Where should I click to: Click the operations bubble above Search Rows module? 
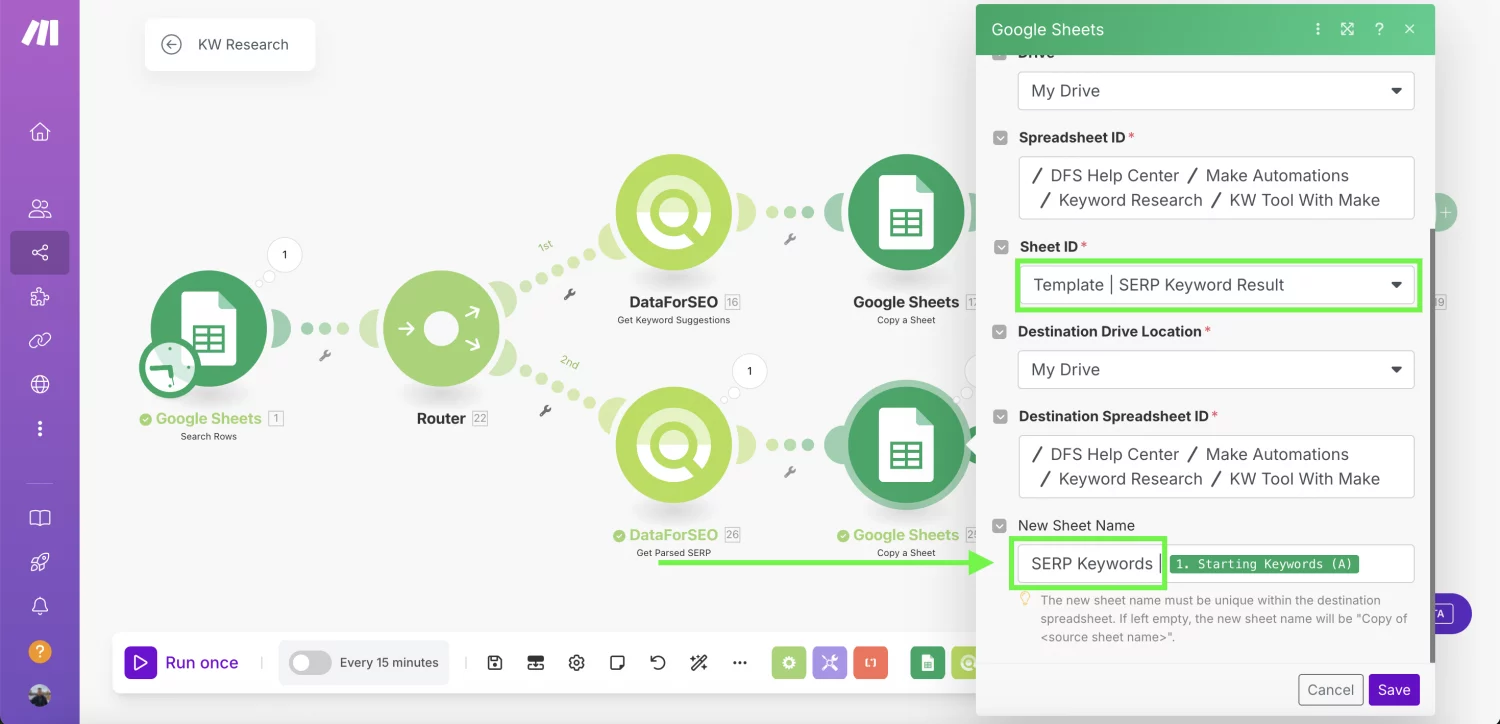click(285, 255)
